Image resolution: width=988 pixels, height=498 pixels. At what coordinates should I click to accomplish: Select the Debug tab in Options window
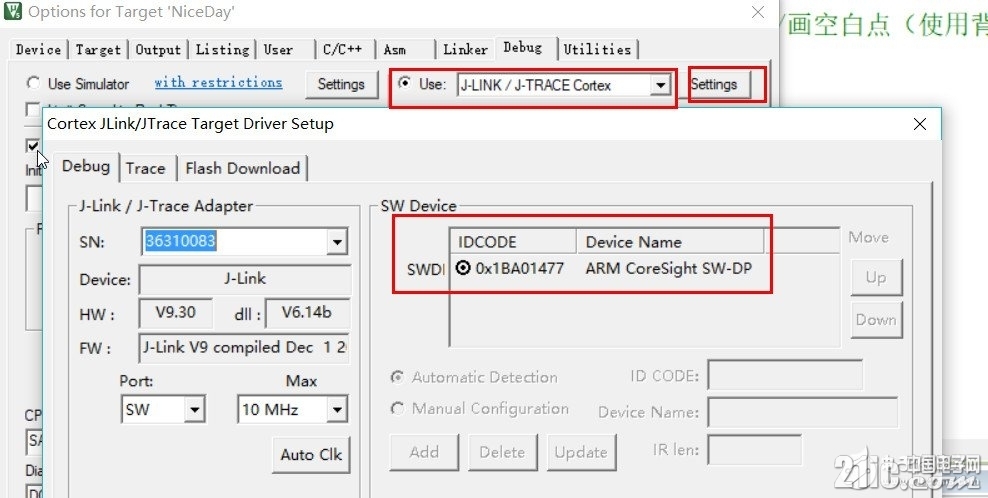(523, 47)
